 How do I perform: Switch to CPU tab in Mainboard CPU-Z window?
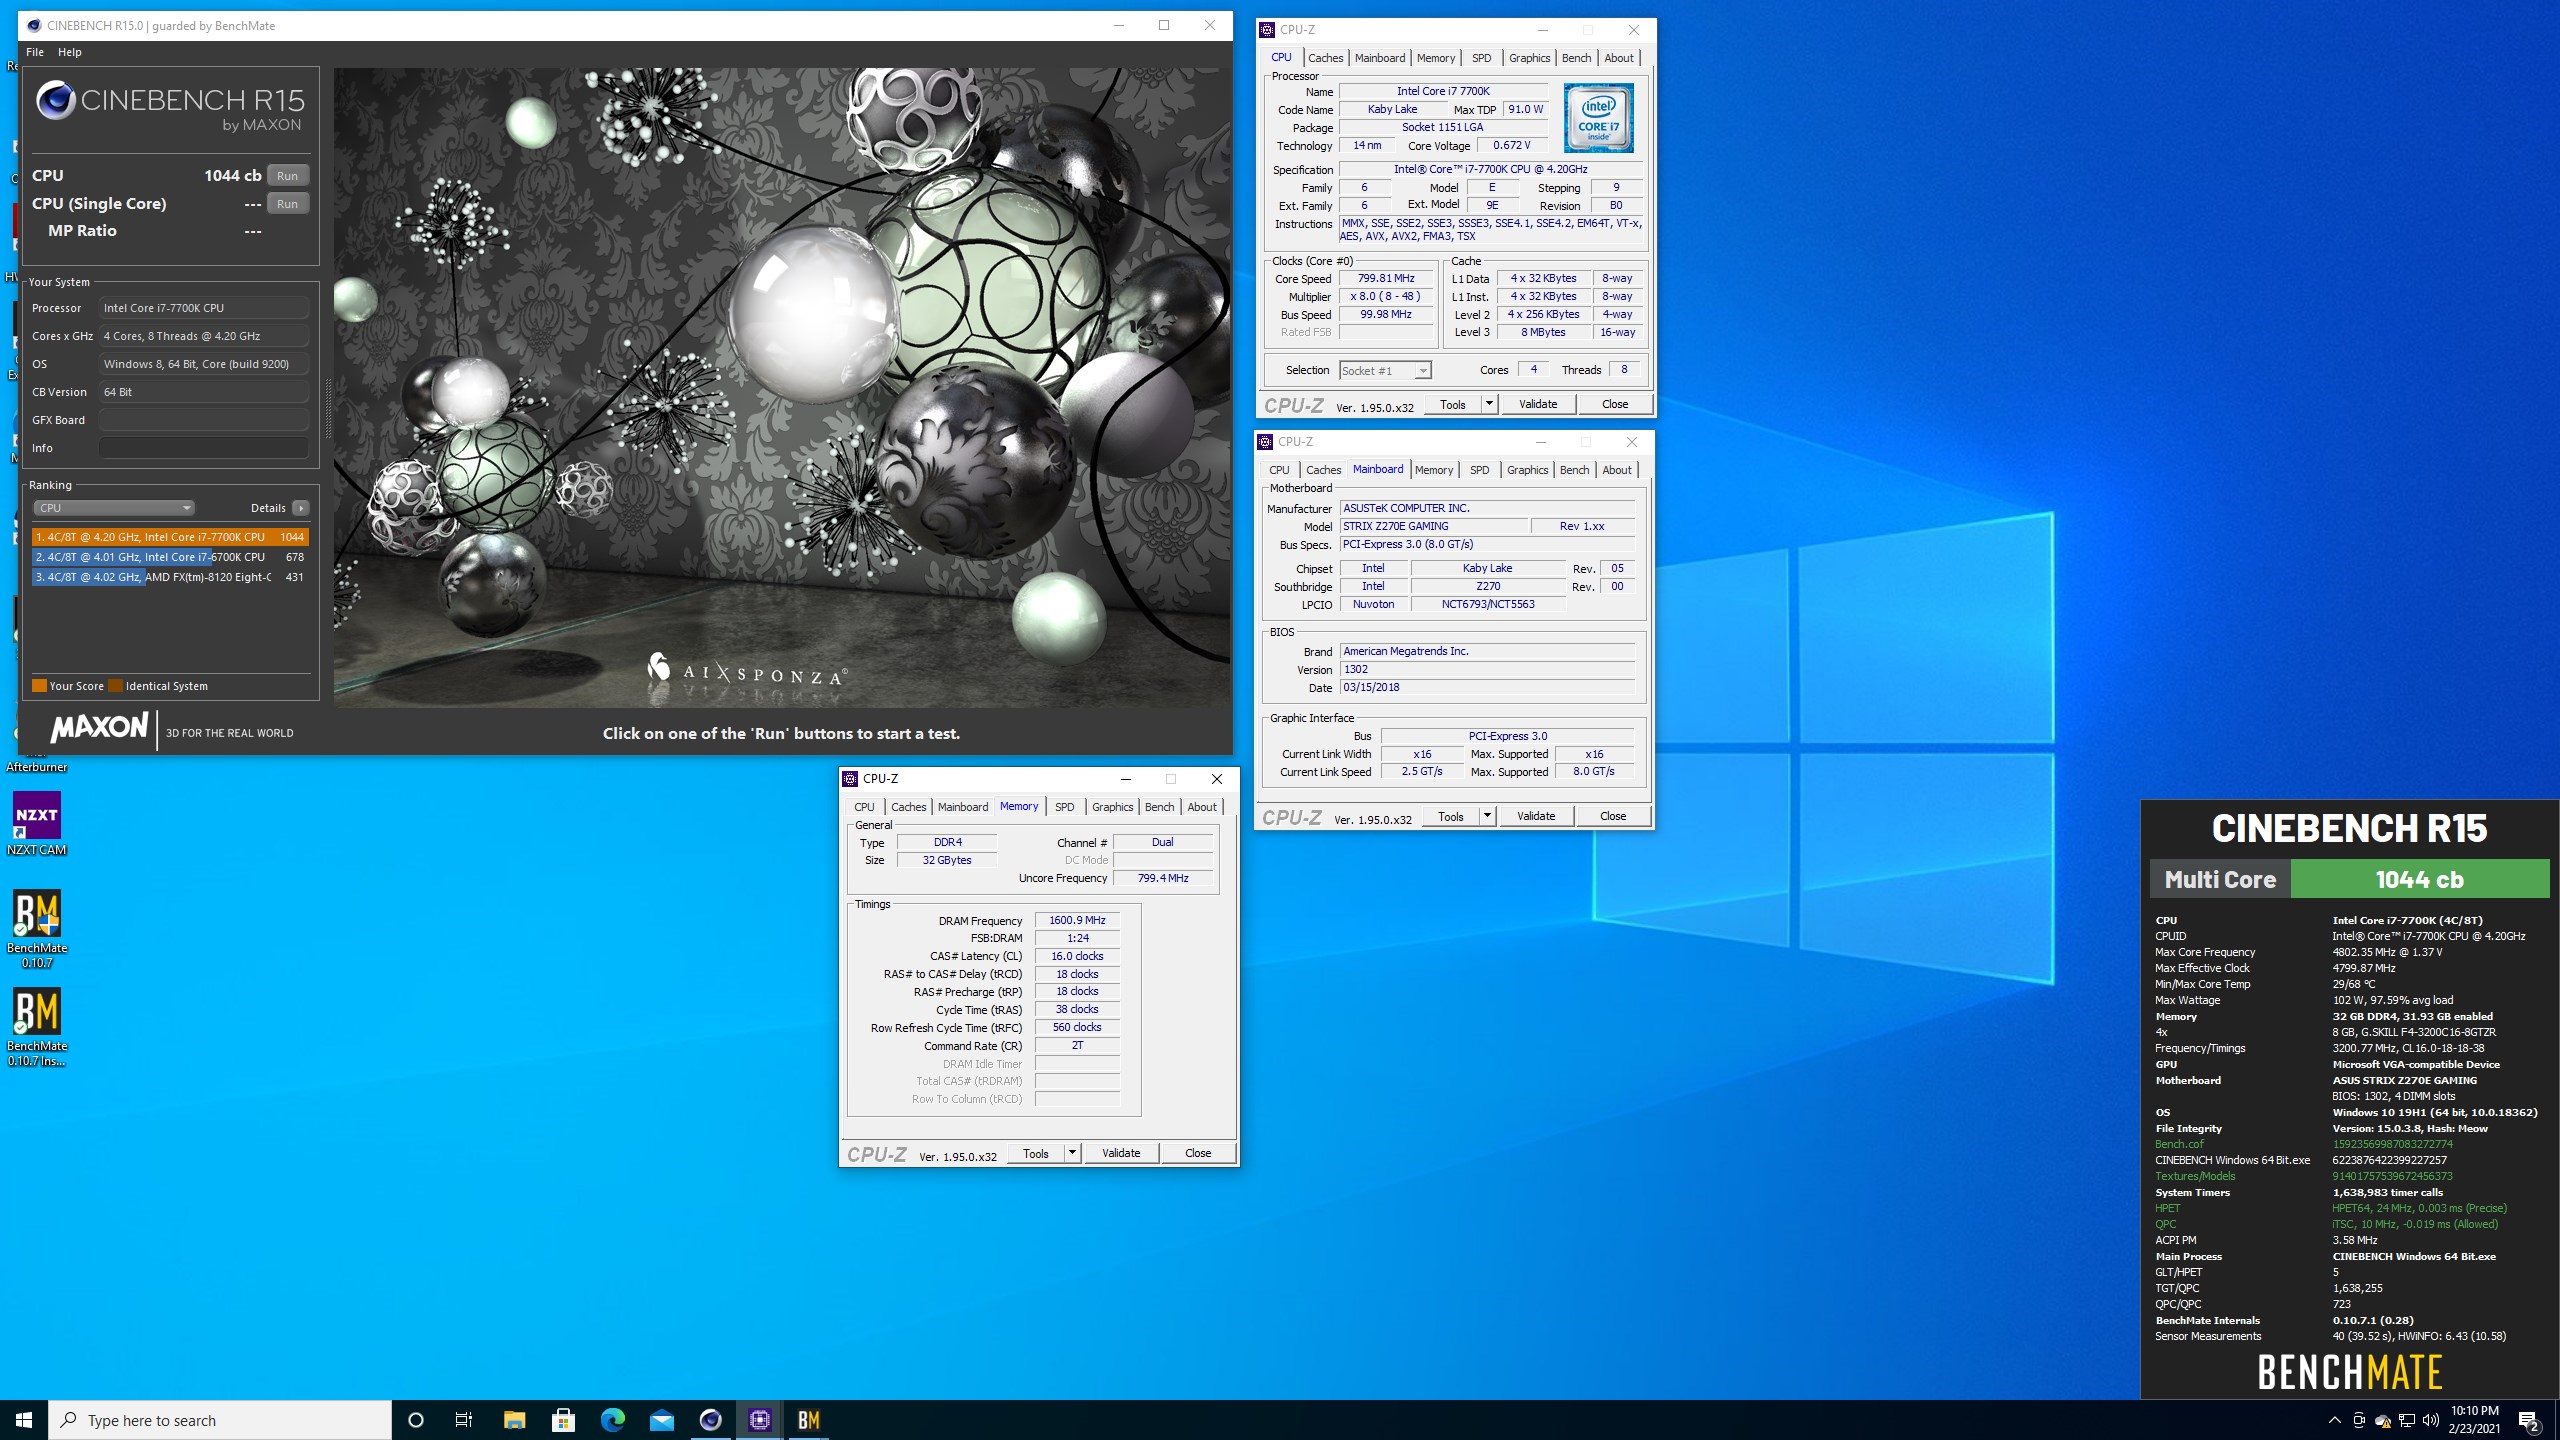point(1279,470)
